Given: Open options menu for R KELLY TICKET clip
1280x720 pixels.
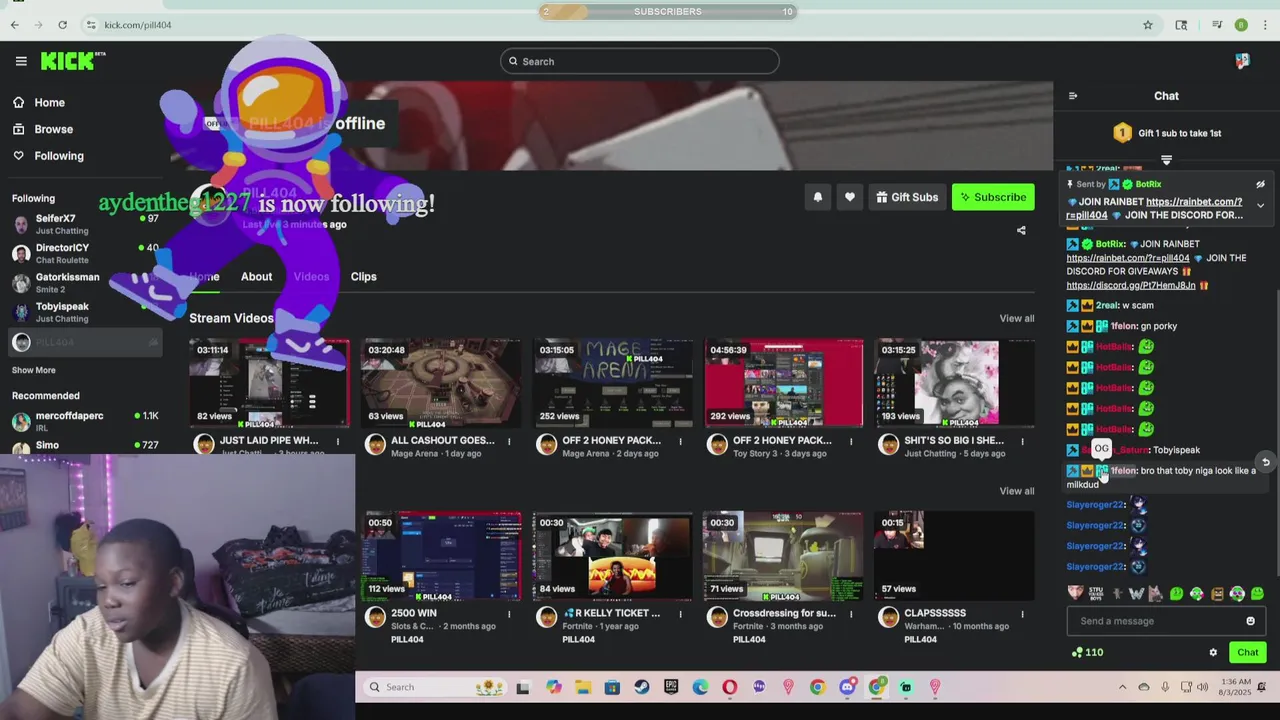Looking at the screenshot, I should click(x=680, y=614).
